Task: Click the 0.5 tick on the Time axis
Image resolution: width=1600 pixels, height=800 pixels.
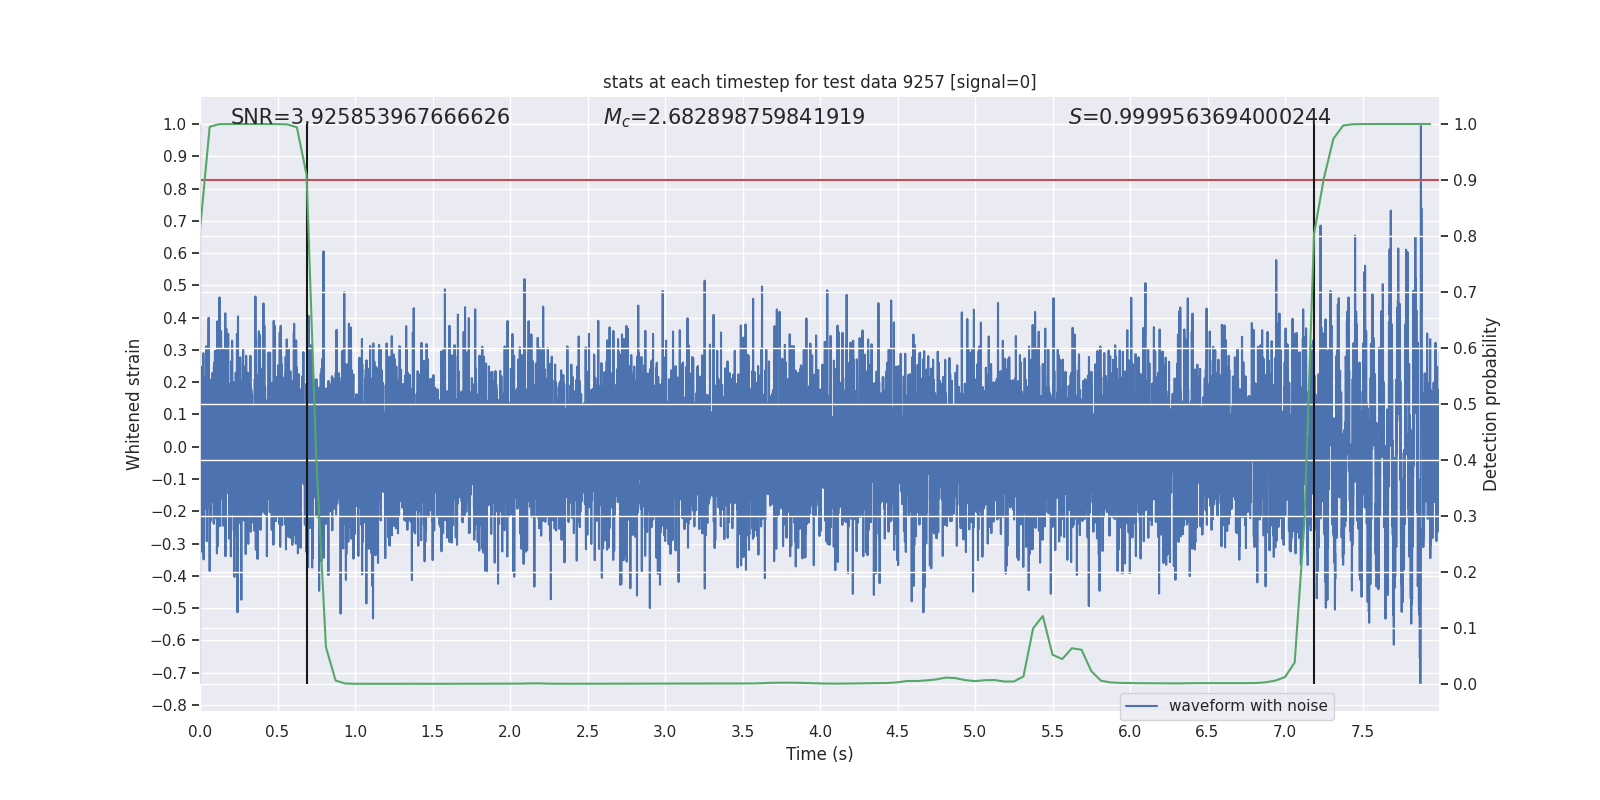Action: point(277,731)
